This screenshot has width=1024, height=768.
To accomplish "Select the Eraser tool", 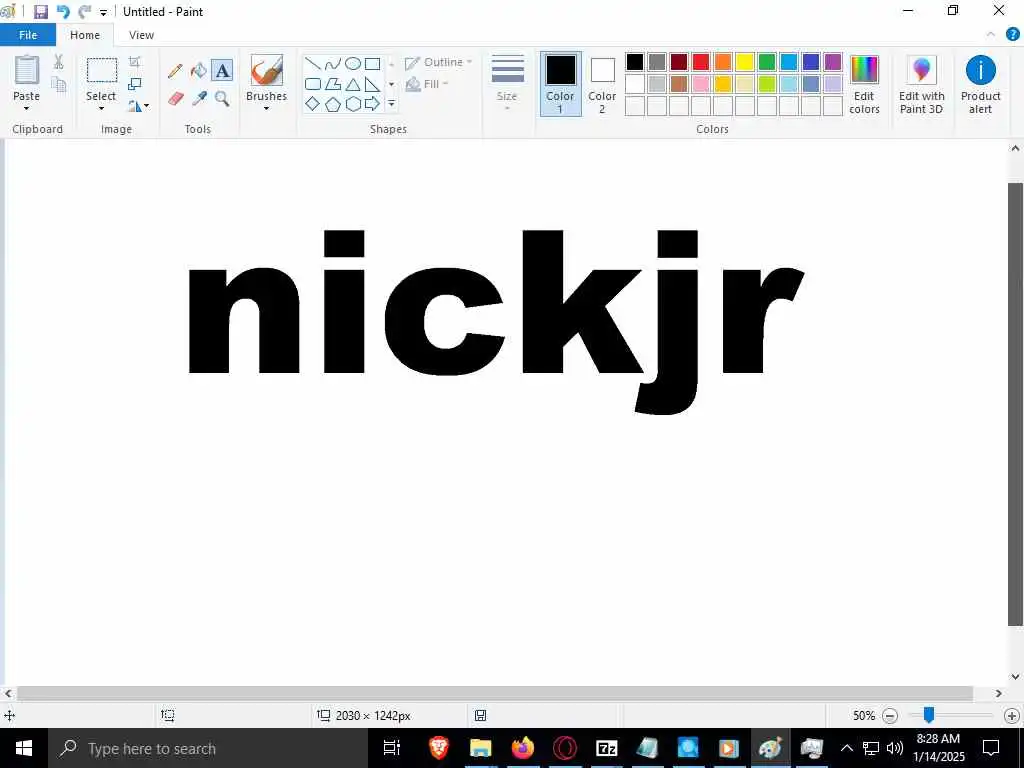I will pos(175,99).
